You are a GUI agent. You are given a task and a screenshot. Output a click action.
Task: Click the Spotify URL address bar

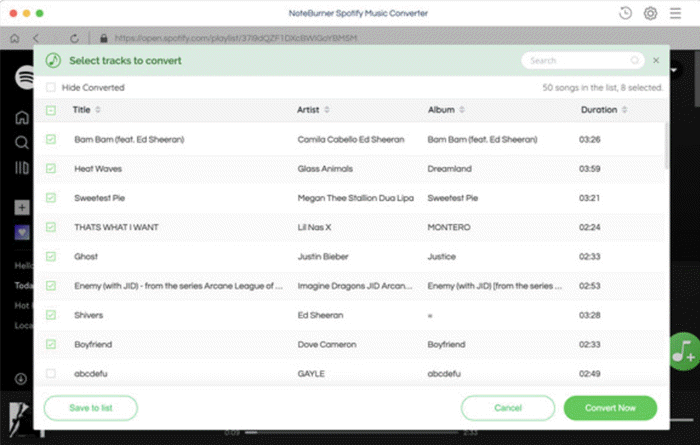point(236,38)
